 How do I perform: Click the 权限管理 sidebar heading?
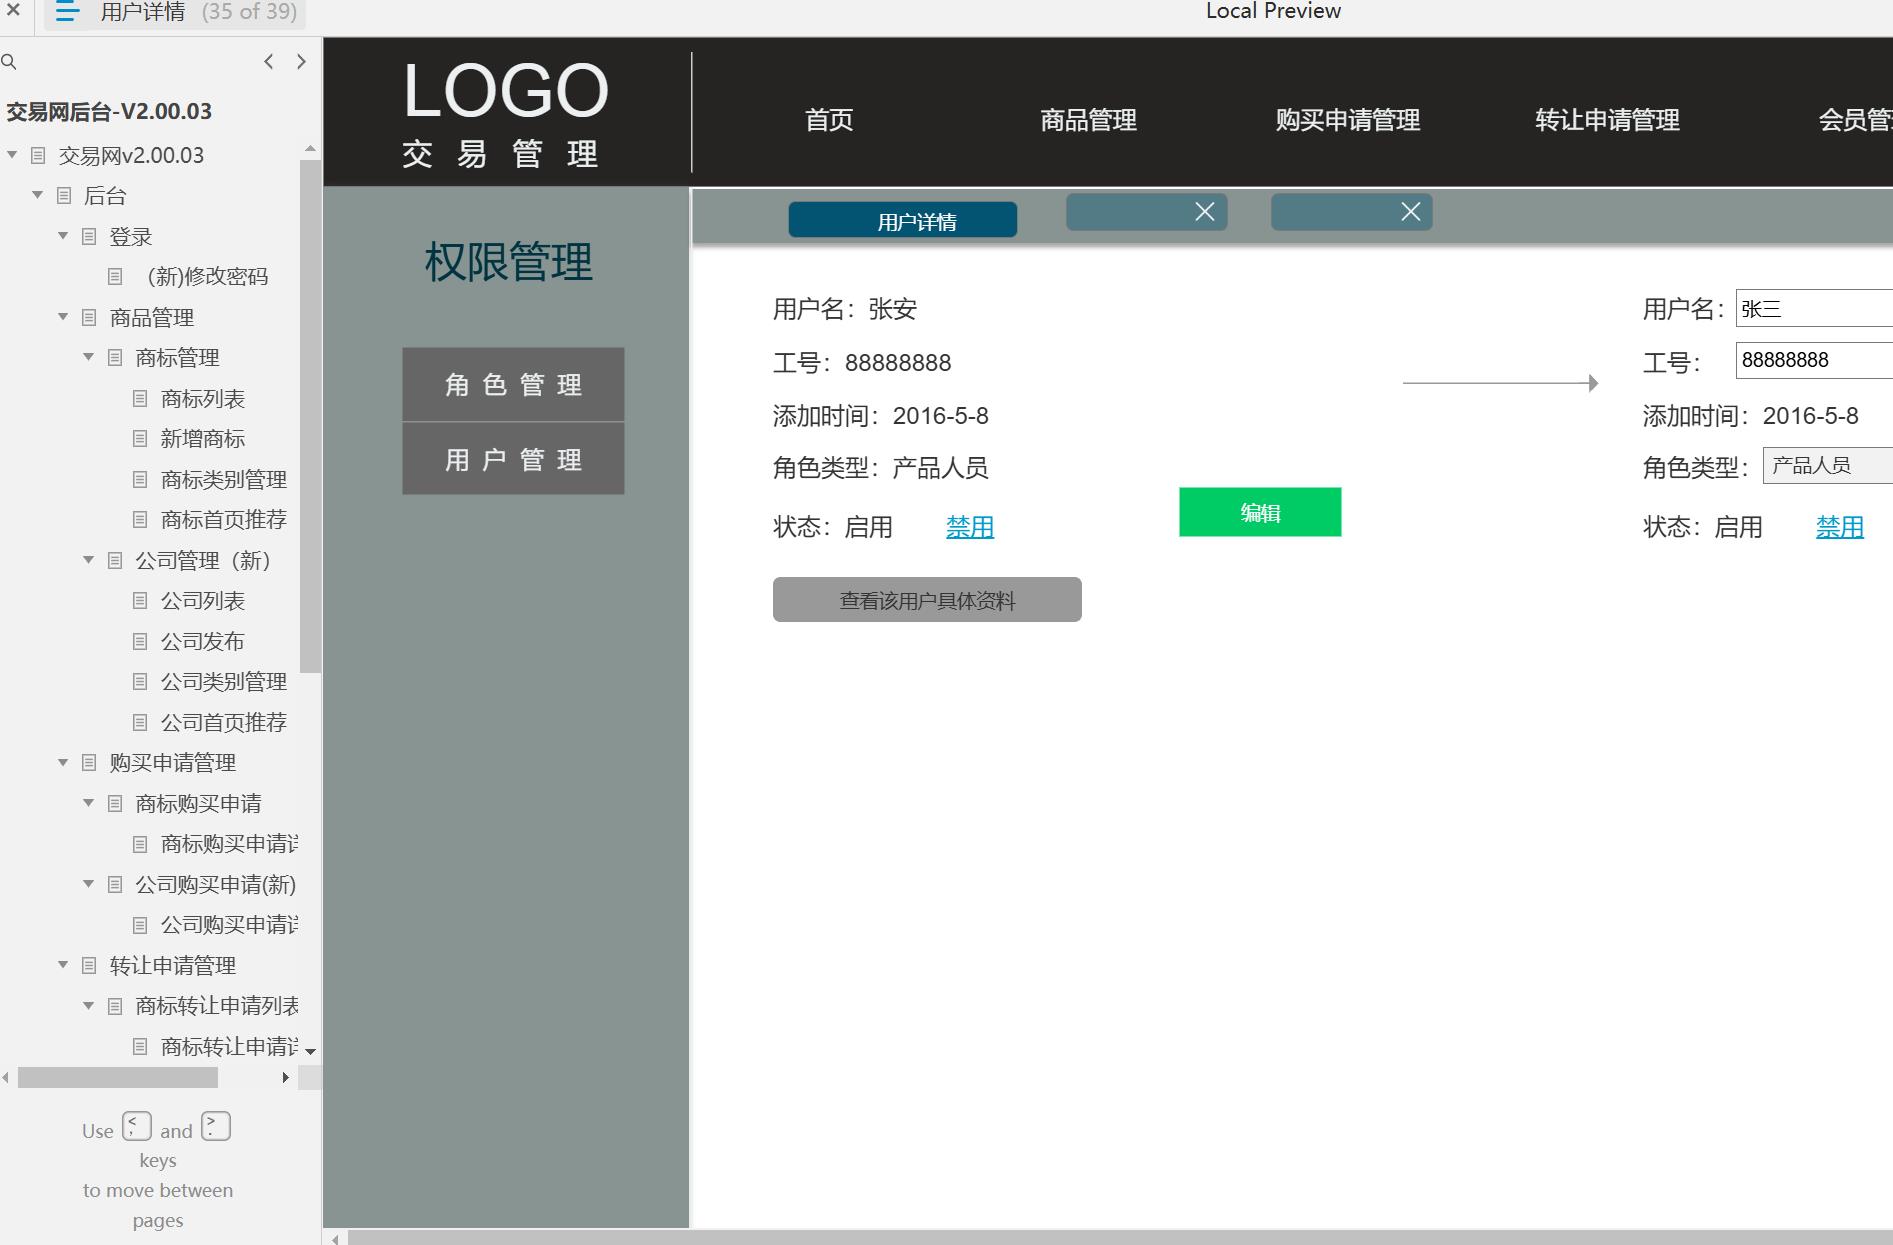coord(508,262)
